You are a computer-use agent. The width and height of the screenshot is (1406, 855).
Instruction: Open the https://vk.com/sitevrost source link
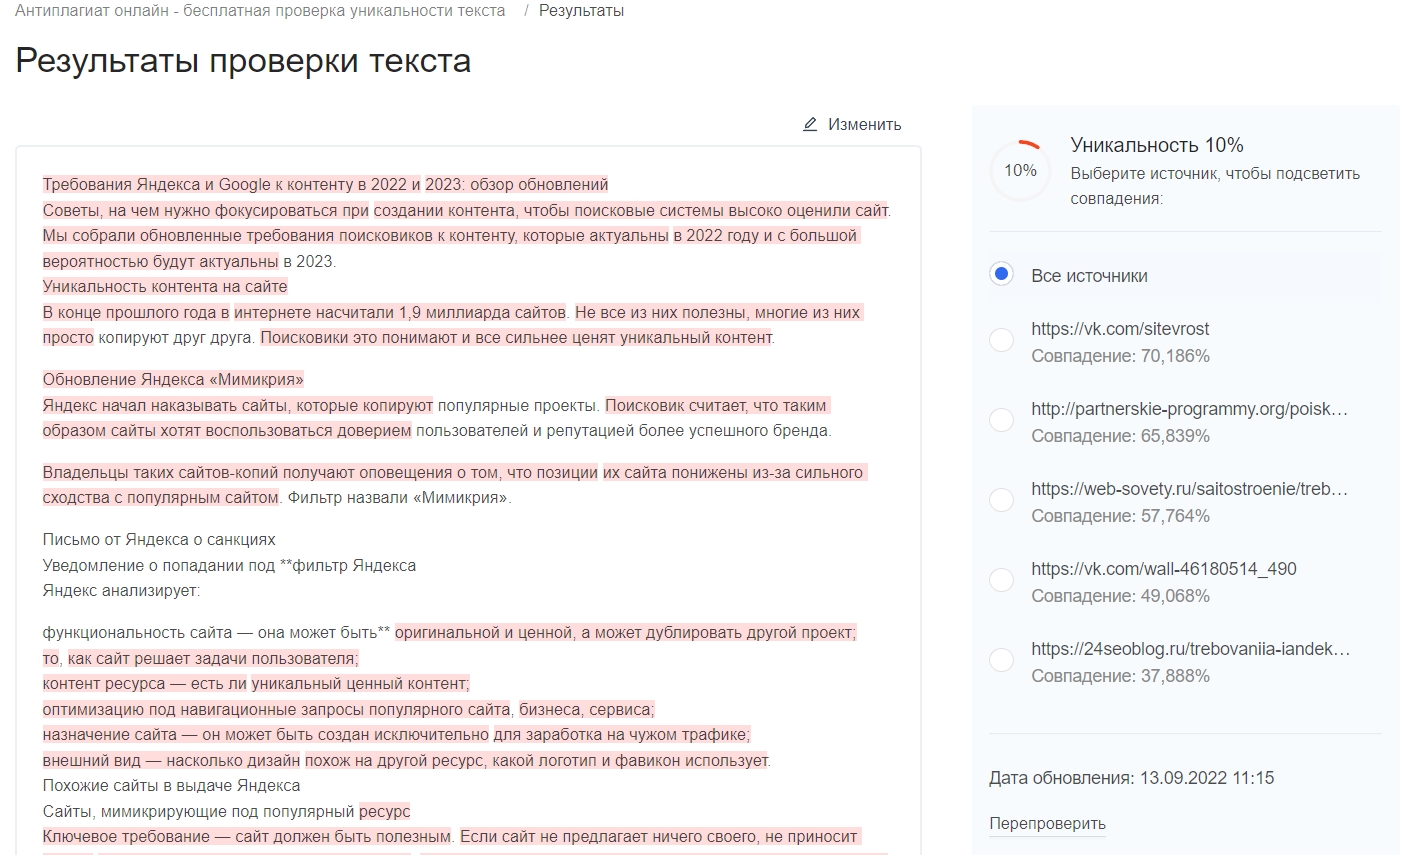[1120, 329]
